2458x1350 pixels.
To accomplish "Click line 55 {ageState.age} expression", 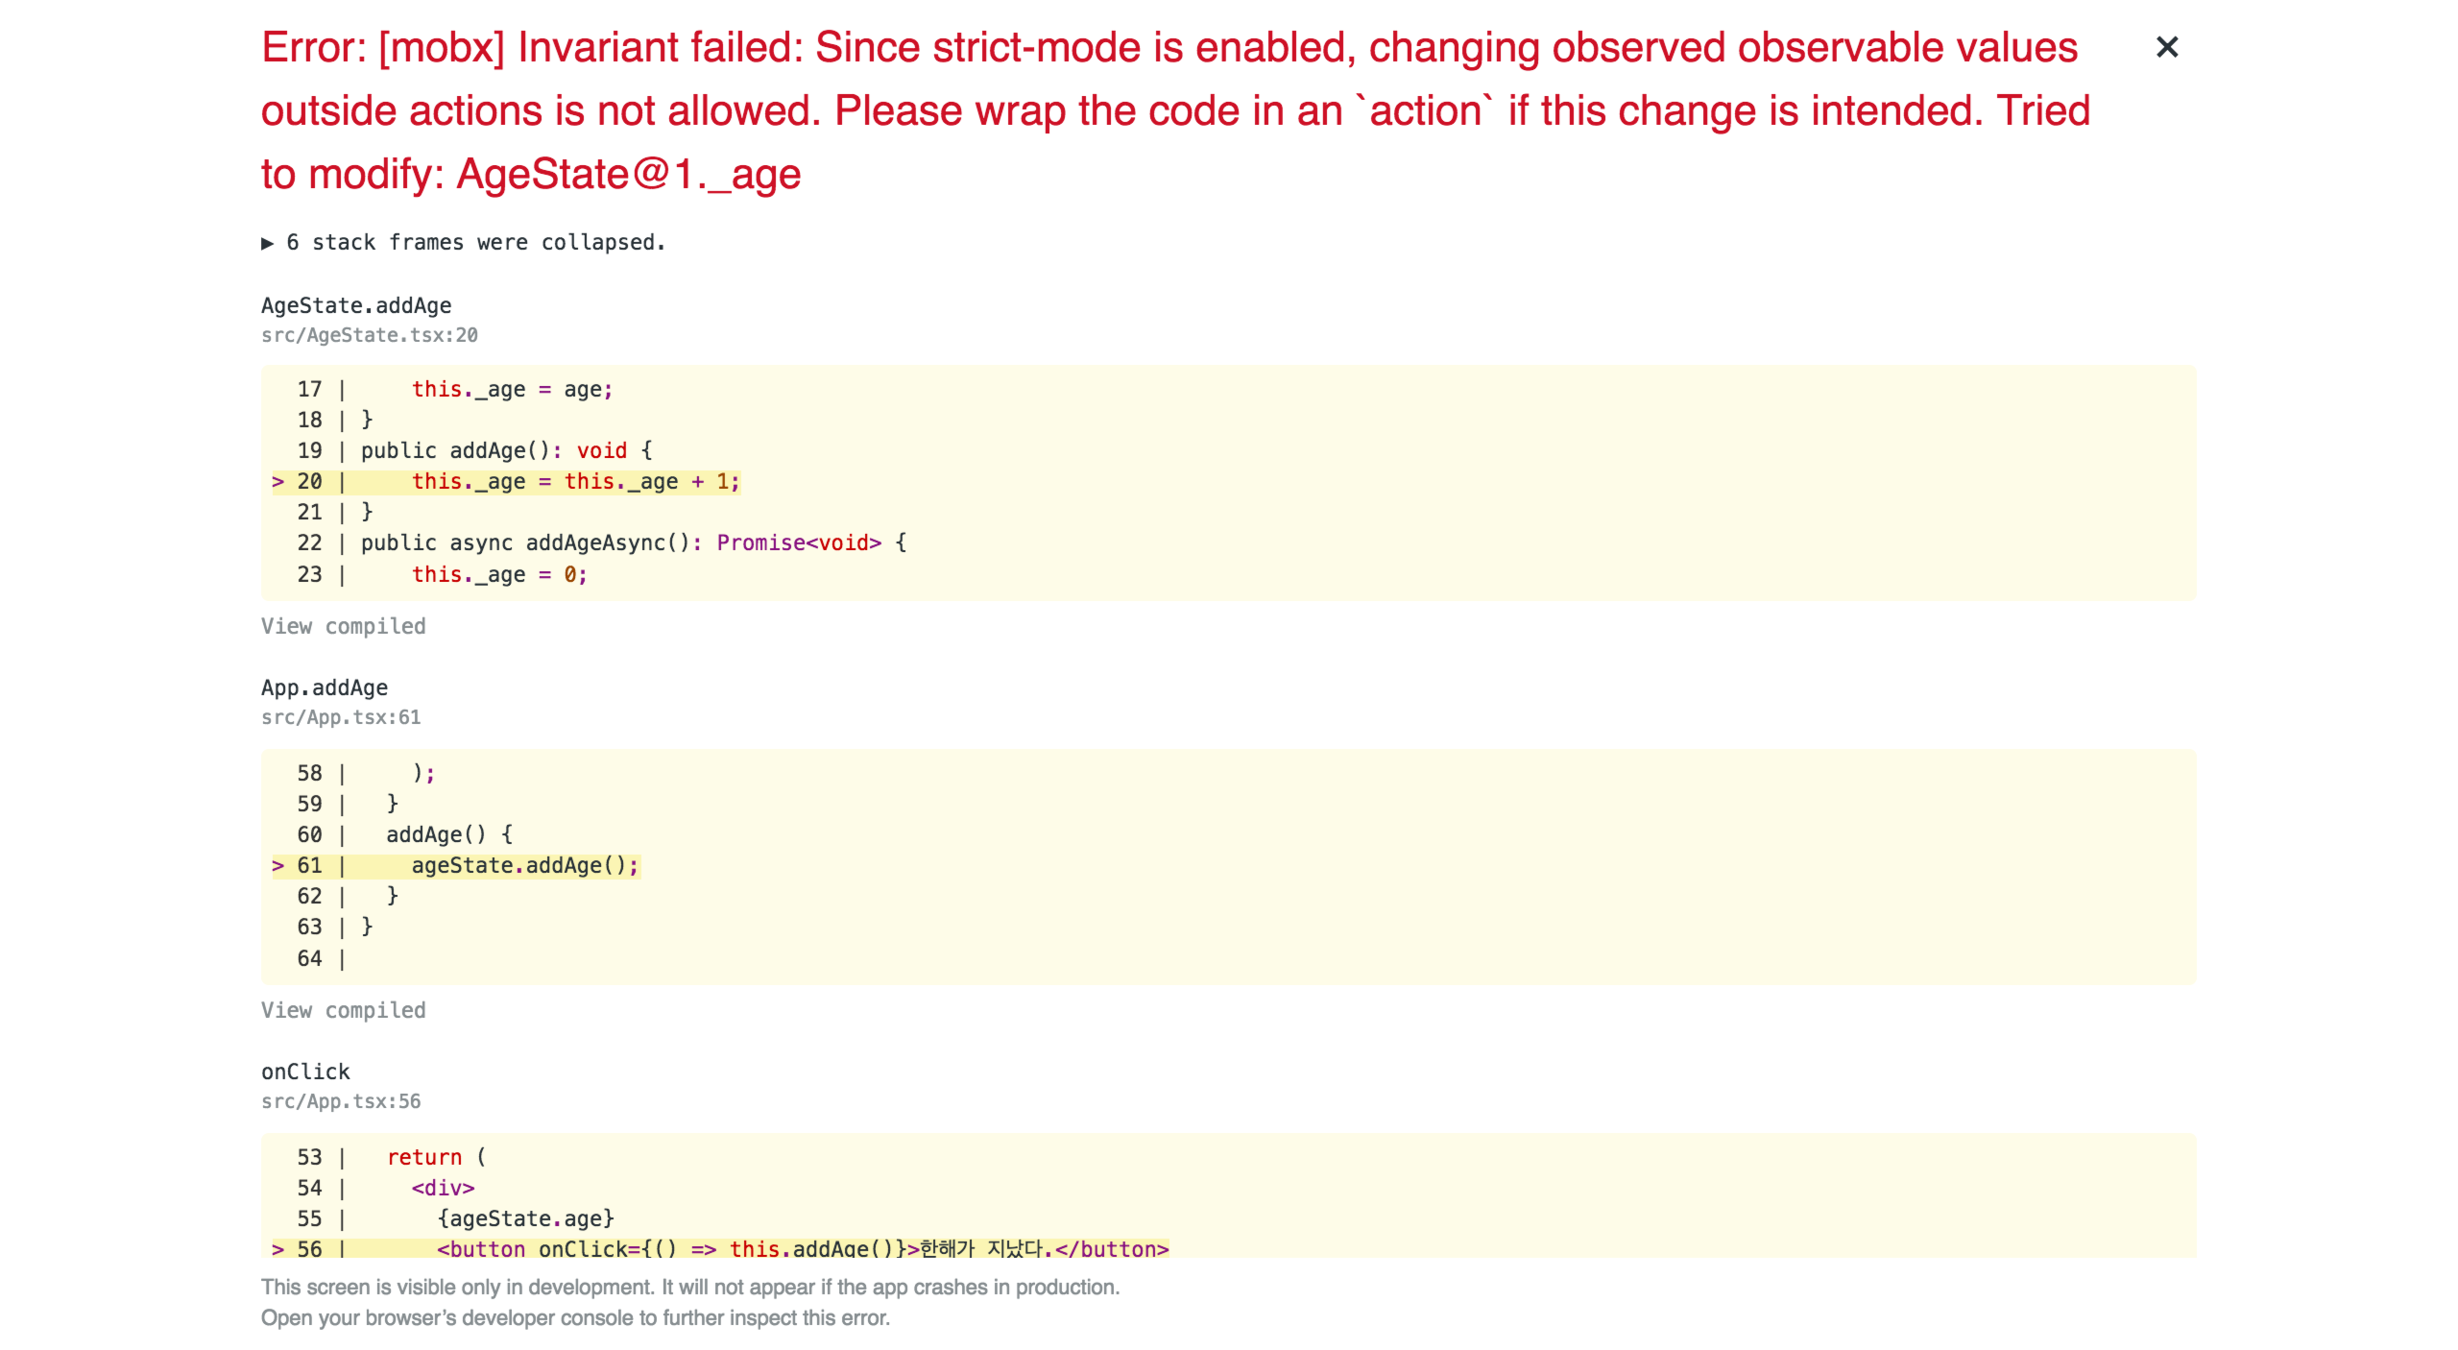I will (x=525, y=1218).
